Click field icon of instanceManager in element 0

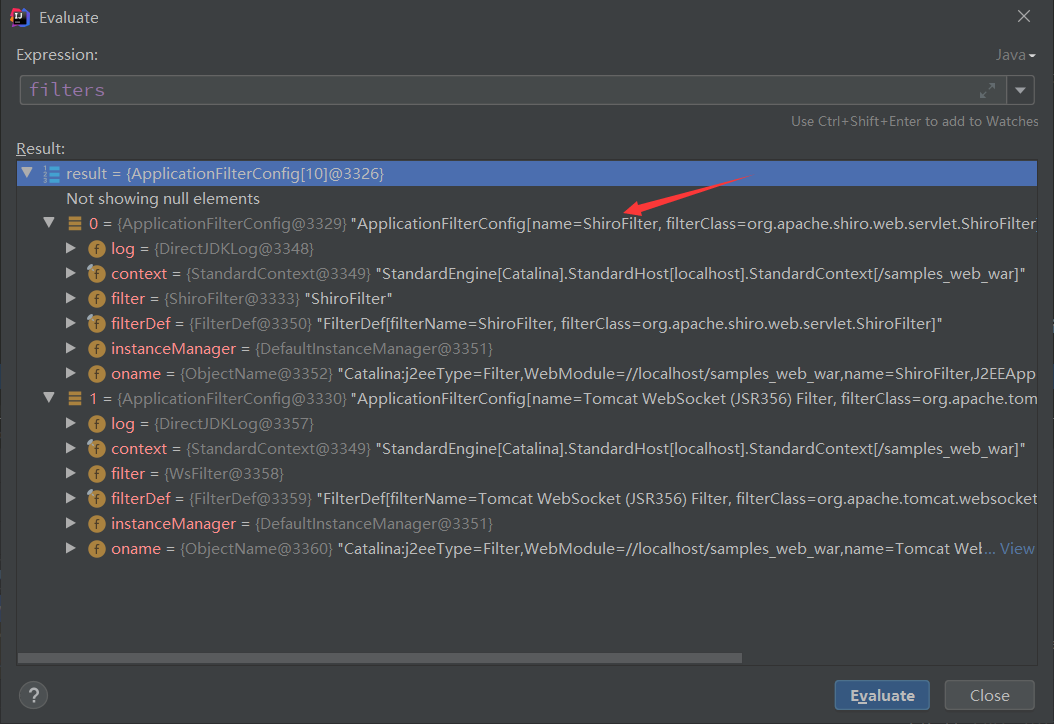97,349
